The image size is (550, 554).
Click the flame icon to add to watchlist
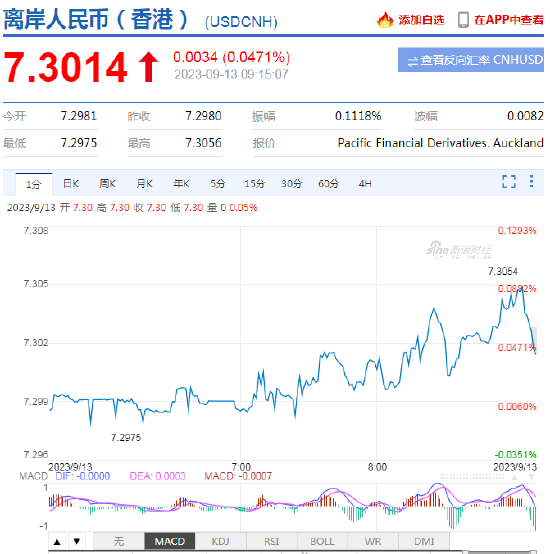[385, 20]
